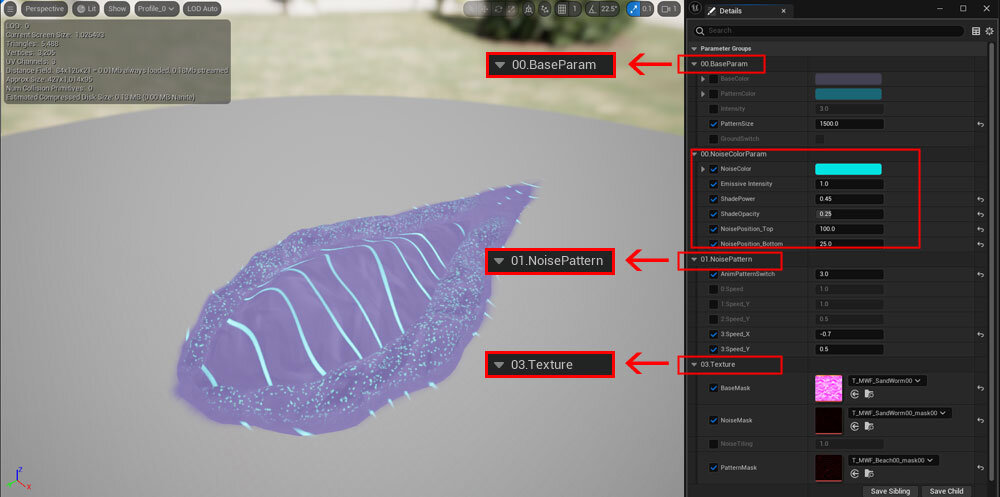Screen dimensions: 1000x497
Task: Browse to BaseMask texture in Content Browser
Action: point(869,394)
